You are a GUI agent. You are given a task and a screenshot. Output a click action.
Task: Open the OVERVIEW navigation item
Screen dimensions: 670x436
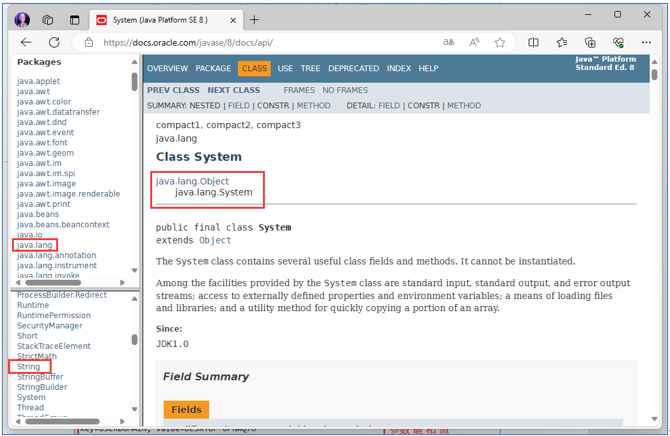coord(167,68)
